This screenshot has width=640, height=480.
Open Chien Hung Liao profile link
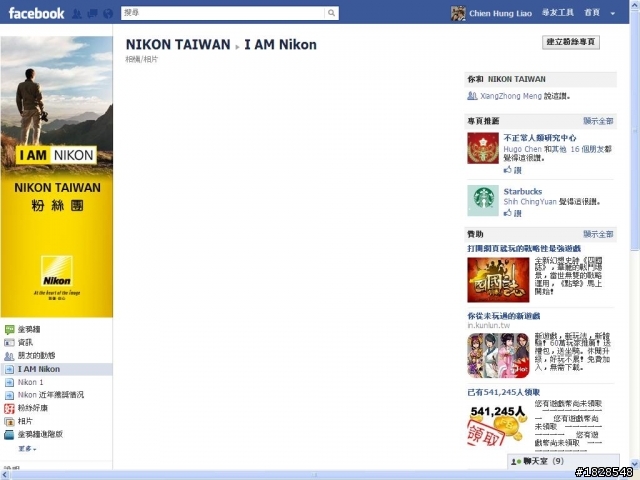(x=500, y=13)
